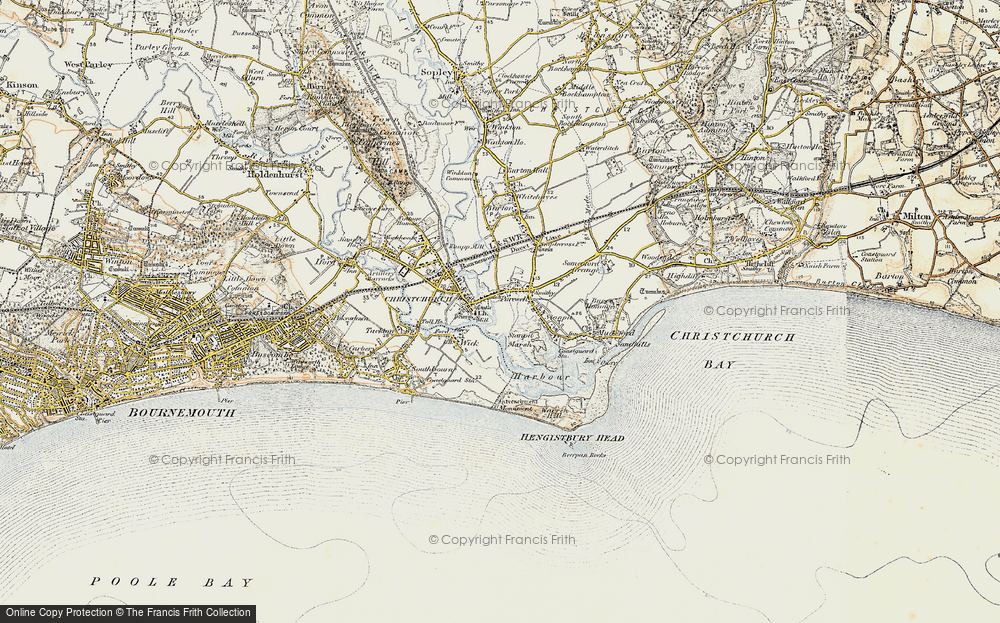Screen dimensions: 1000x623
Task: Click the Tuckton label
Action: click(379, 331)
